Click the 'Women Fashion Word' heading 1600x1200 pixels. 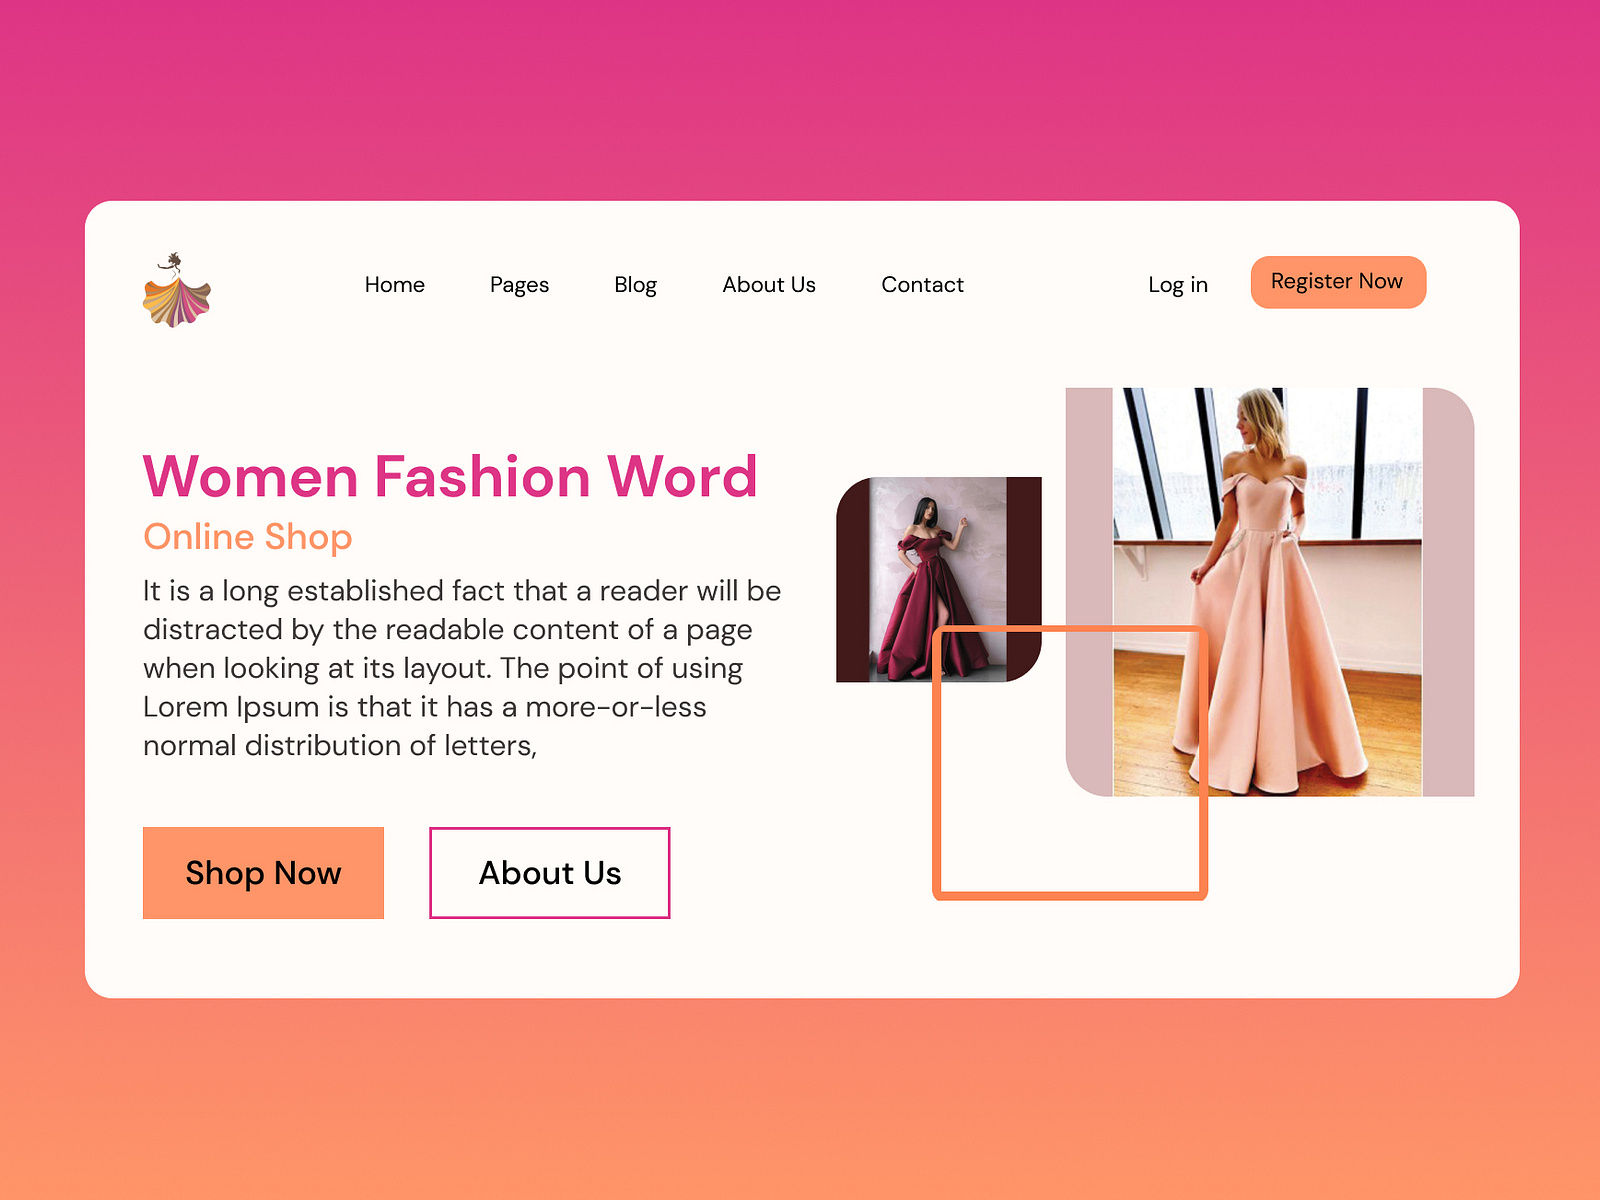click(x=450, y=478)
